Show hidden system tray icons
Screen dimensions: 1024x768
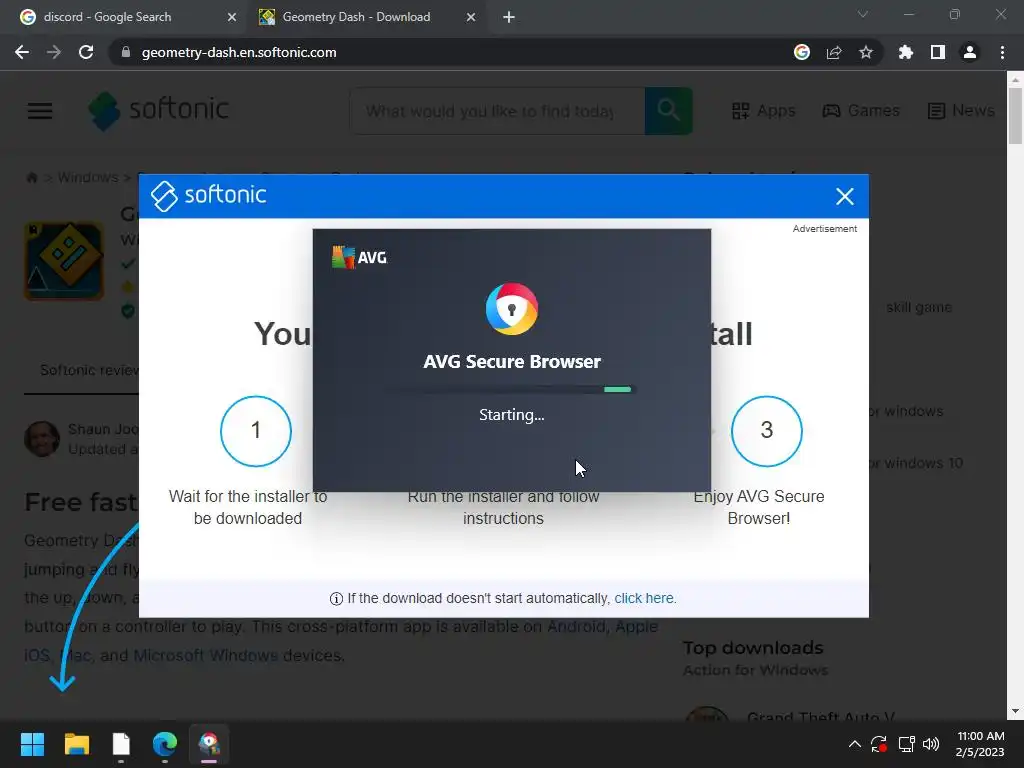tap(854, 744)
